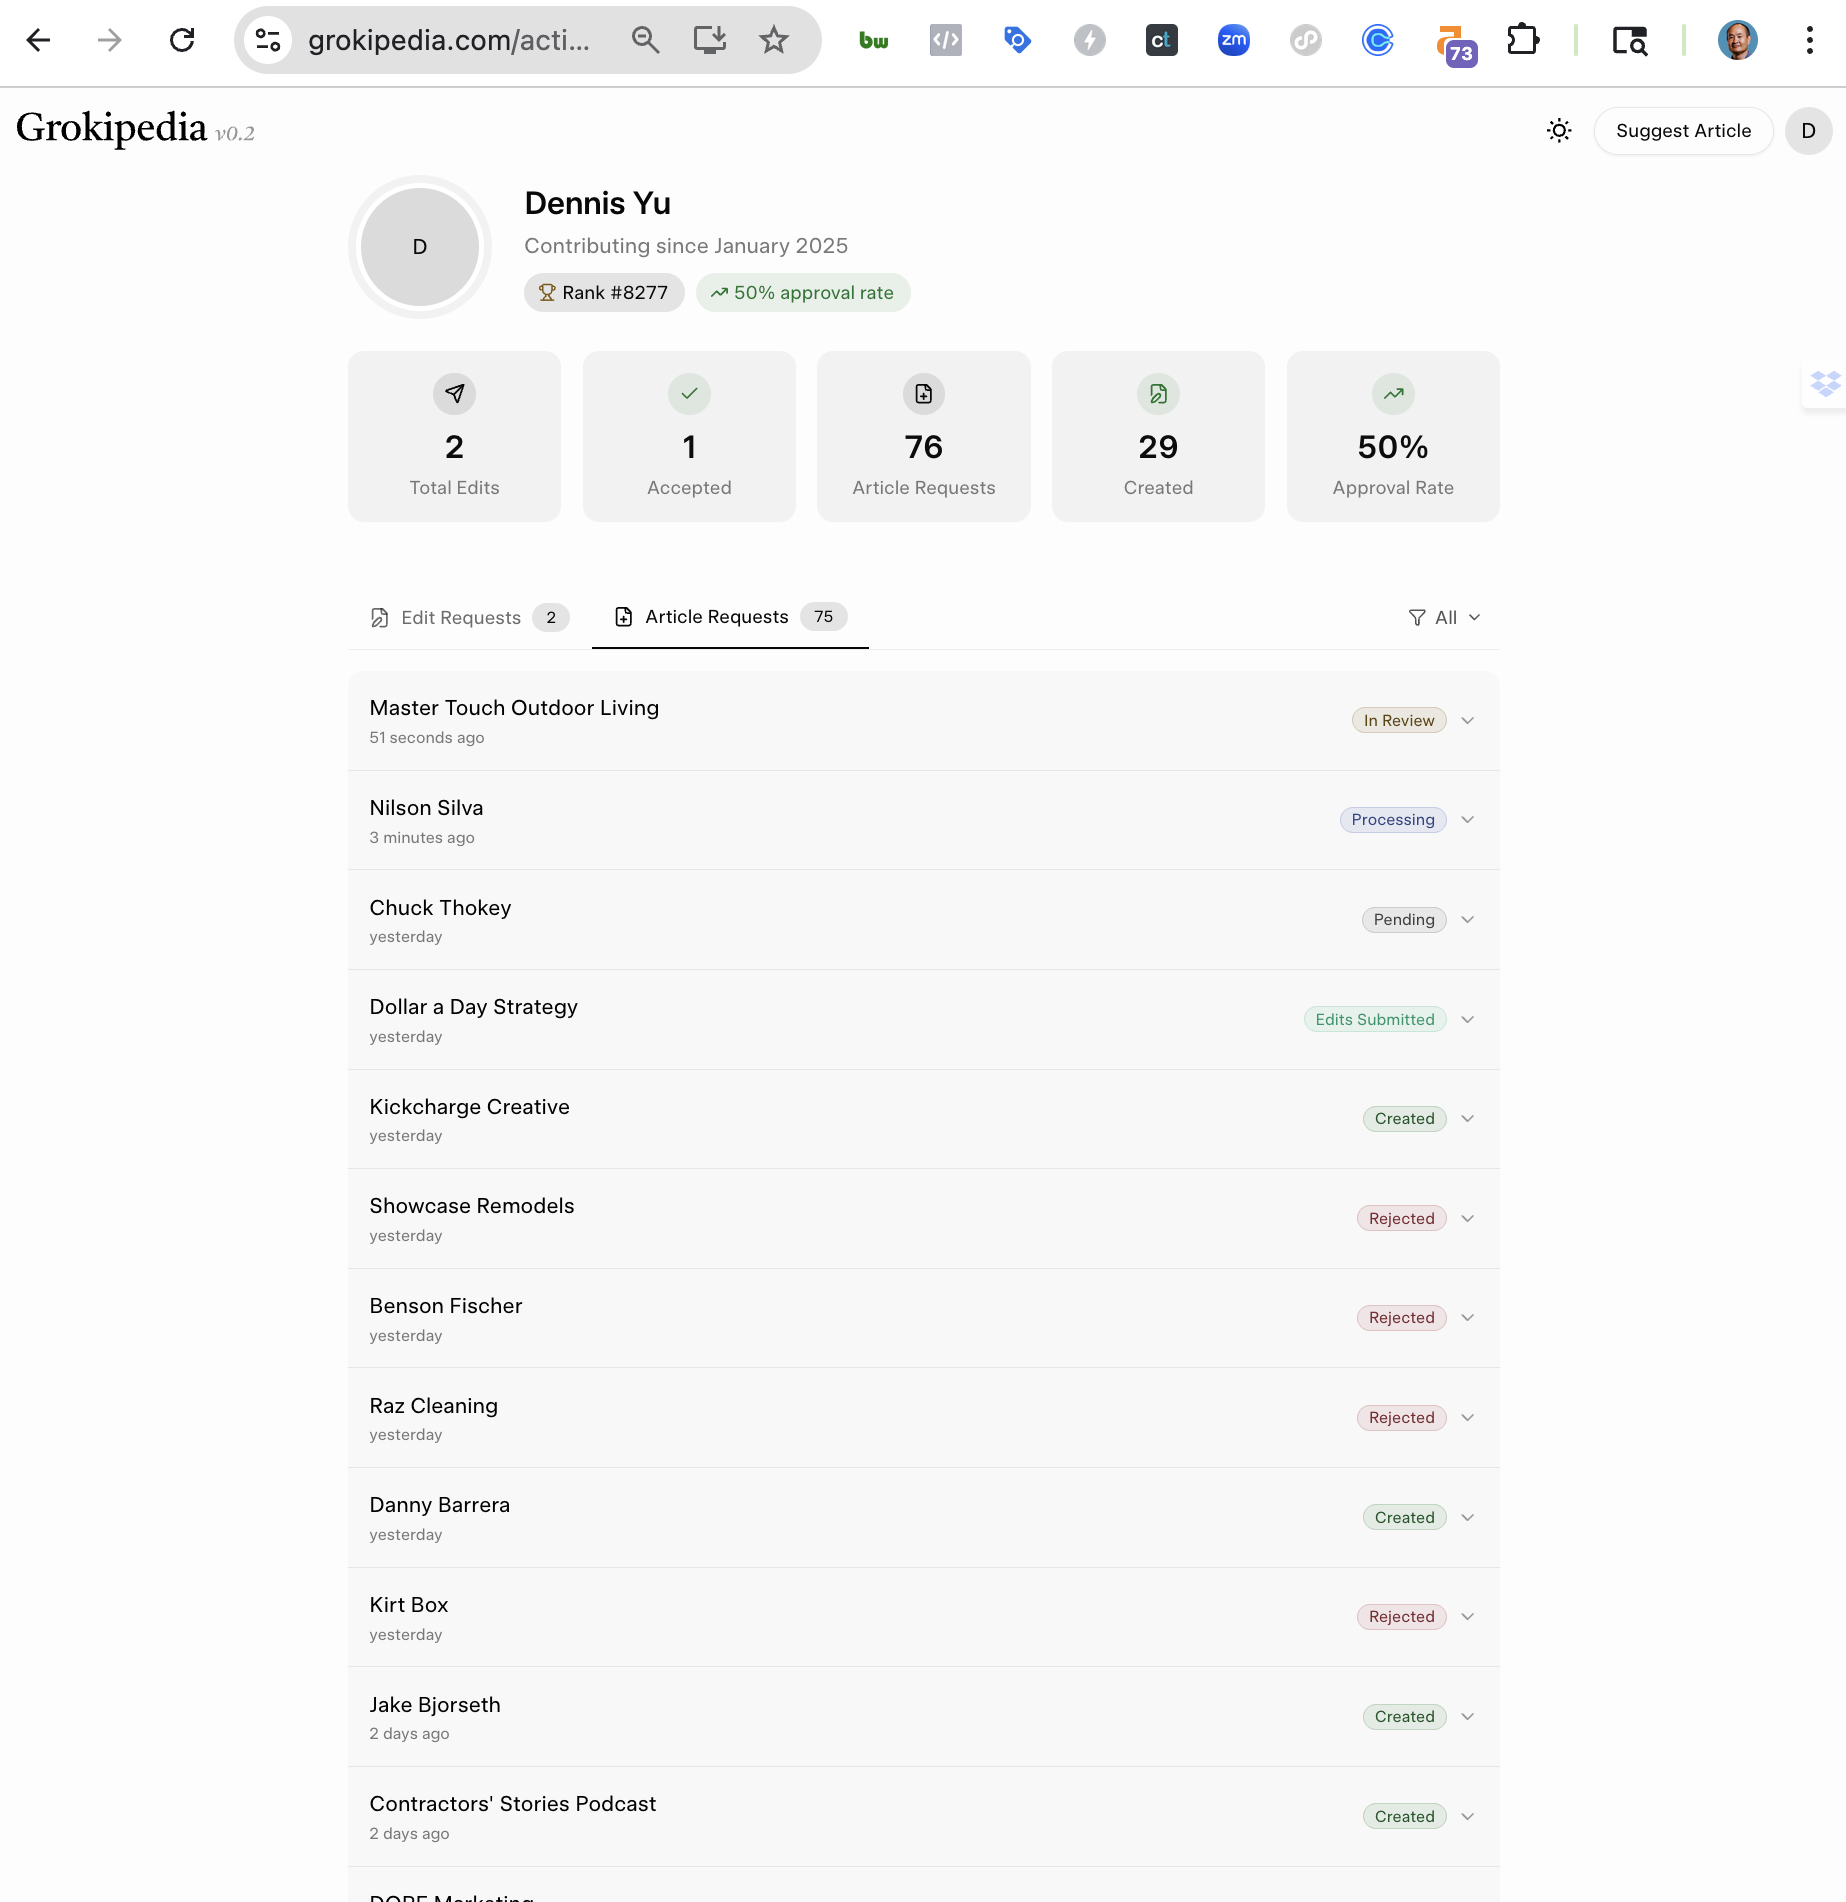
Task: Expand the Benson Fischer chevron
Action: (x=1468, y=1318)
